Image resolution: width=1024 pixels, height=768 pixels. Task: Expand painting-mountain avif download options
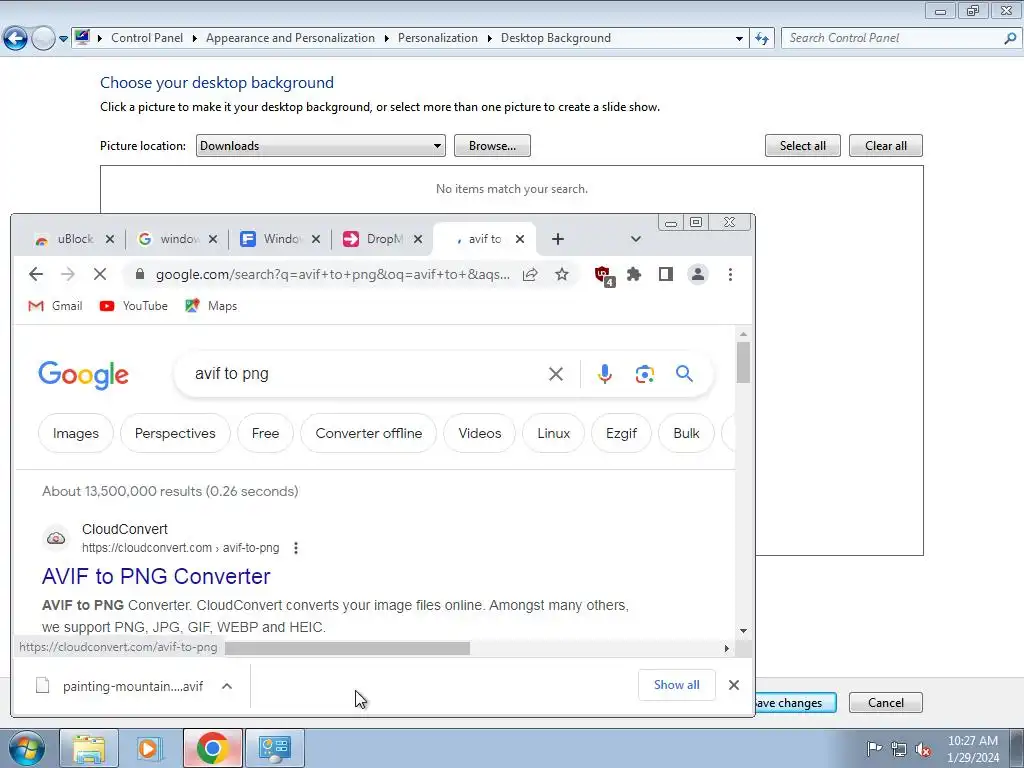click(227, 686)
